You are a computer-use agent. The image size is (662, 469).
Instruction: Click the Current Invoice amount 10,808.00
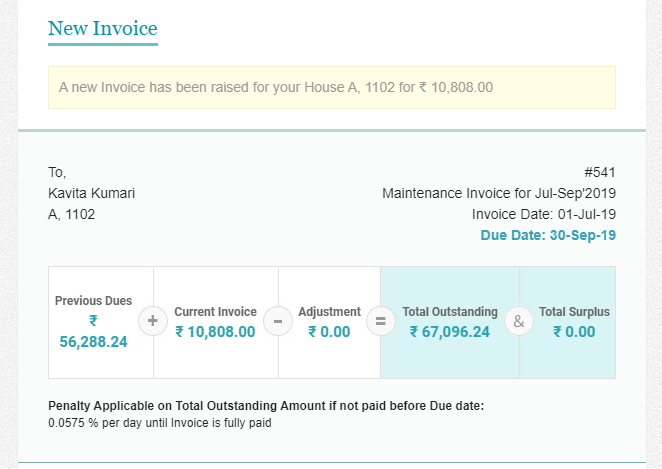pos(215,331)
